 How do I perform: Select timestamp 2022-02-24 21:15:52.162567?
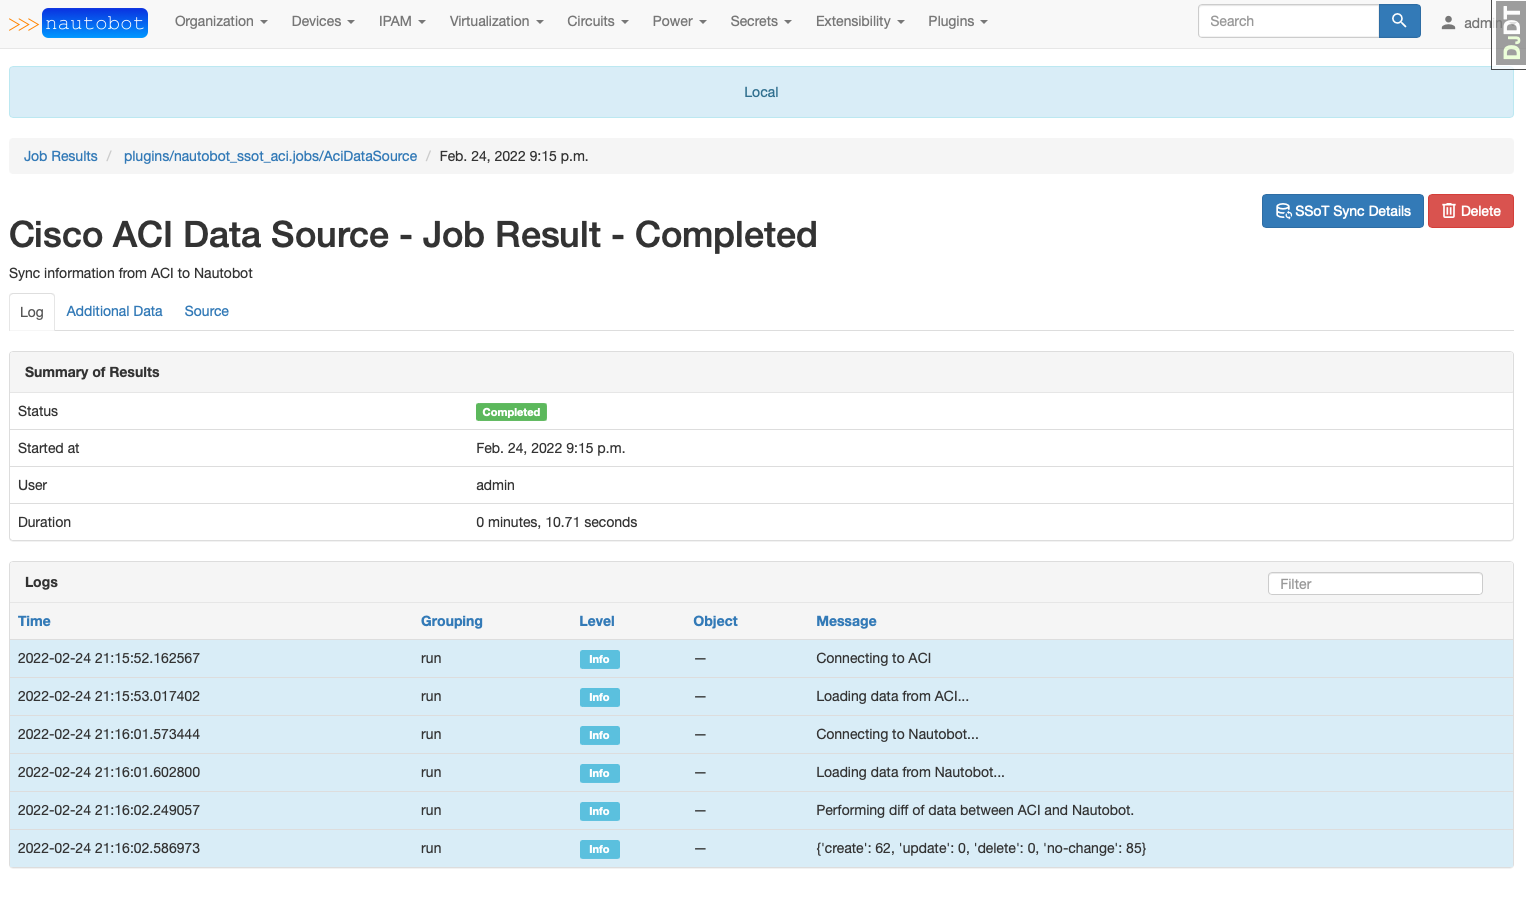[109, 658]
